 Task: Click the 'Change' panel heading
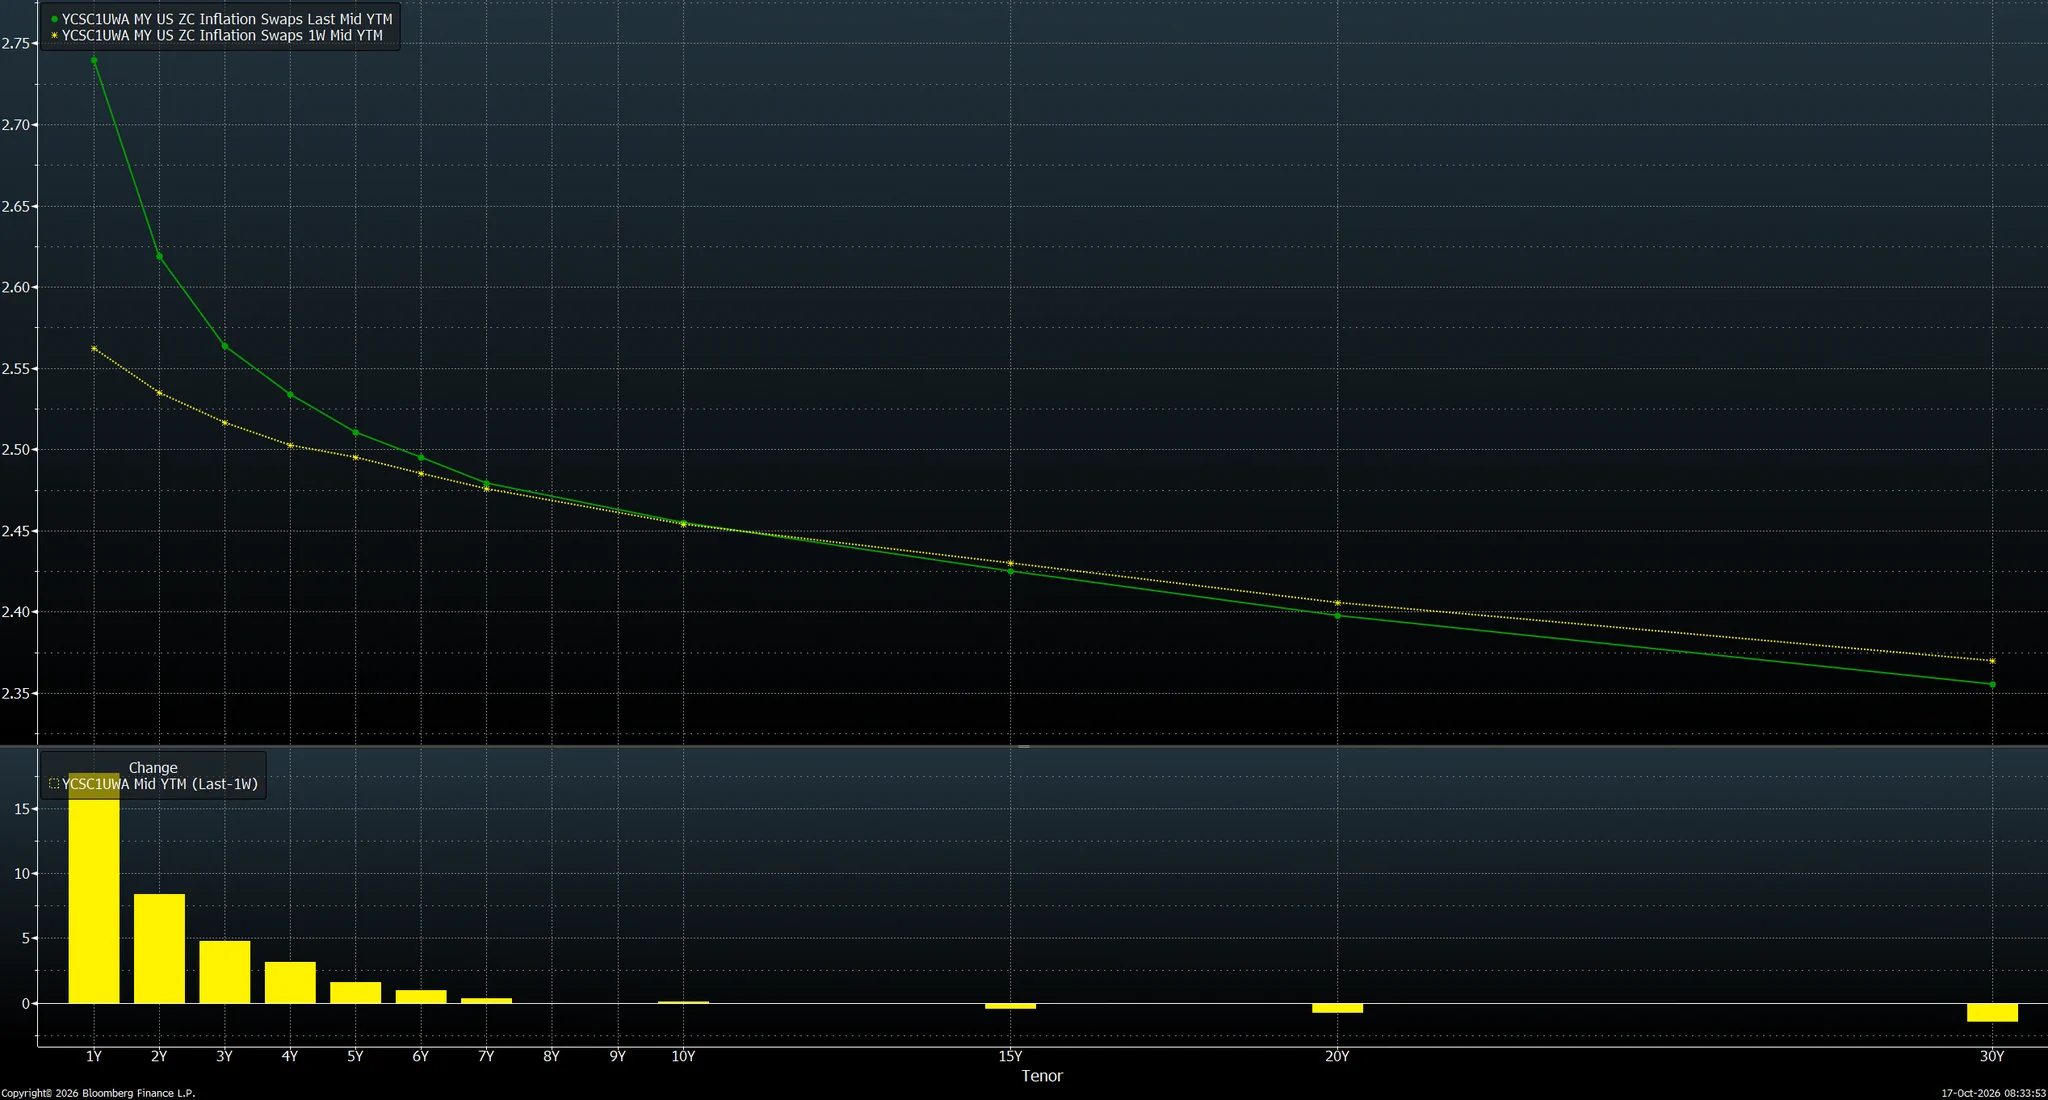(153, 768)
